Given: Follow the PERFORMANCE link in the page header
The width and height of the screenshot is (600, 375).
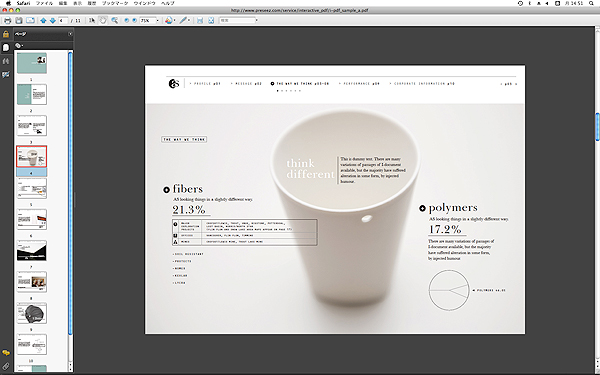Looking at the screenshot, I should click(359, 83).
